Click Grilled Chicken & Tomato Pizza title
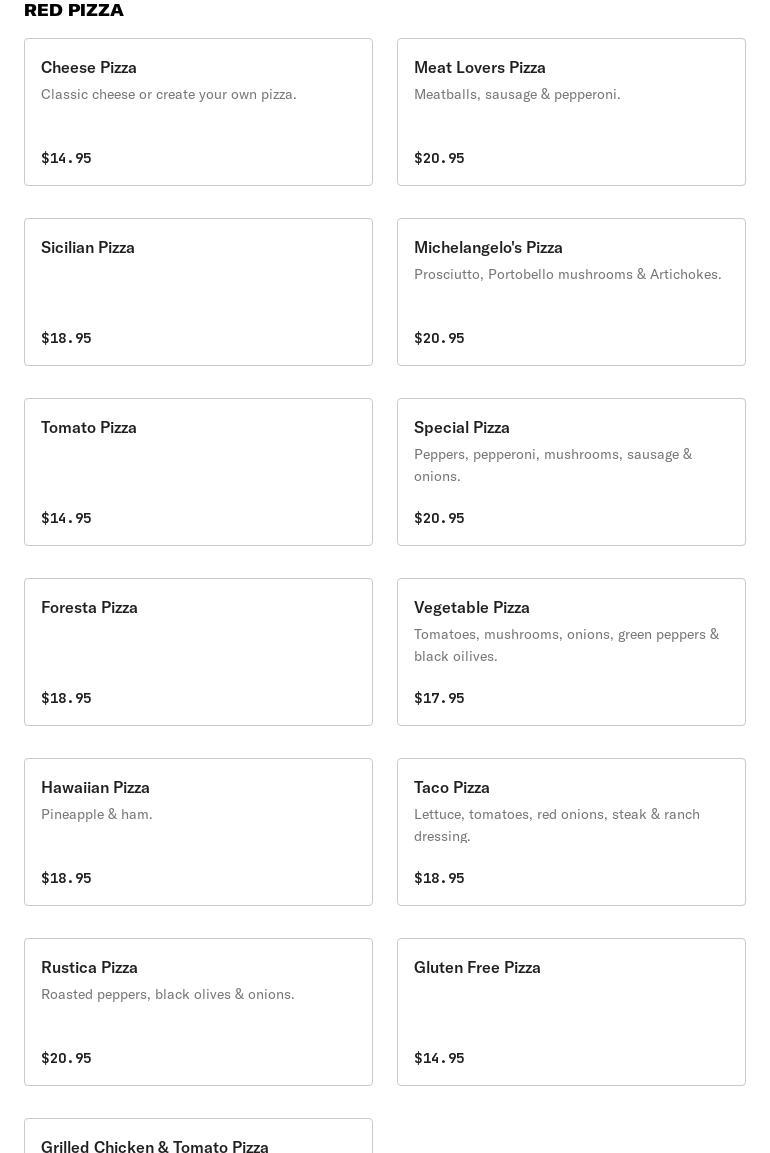The width and height of the screenshot is (770, 1153). pos(155,1146)
